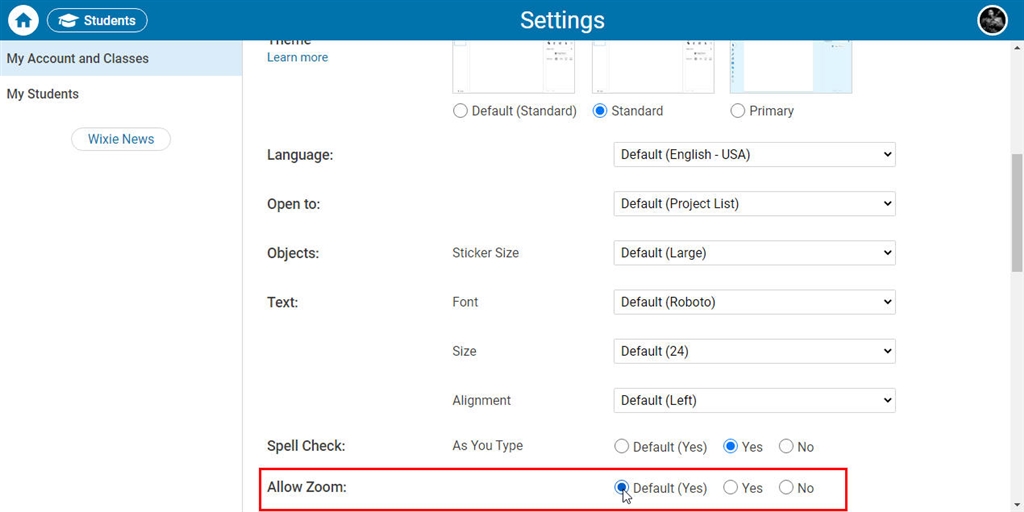Select the Standard theme preview thumbnail
The height and width of the screenshot is (512, 1024).
(x=653, y=67)
